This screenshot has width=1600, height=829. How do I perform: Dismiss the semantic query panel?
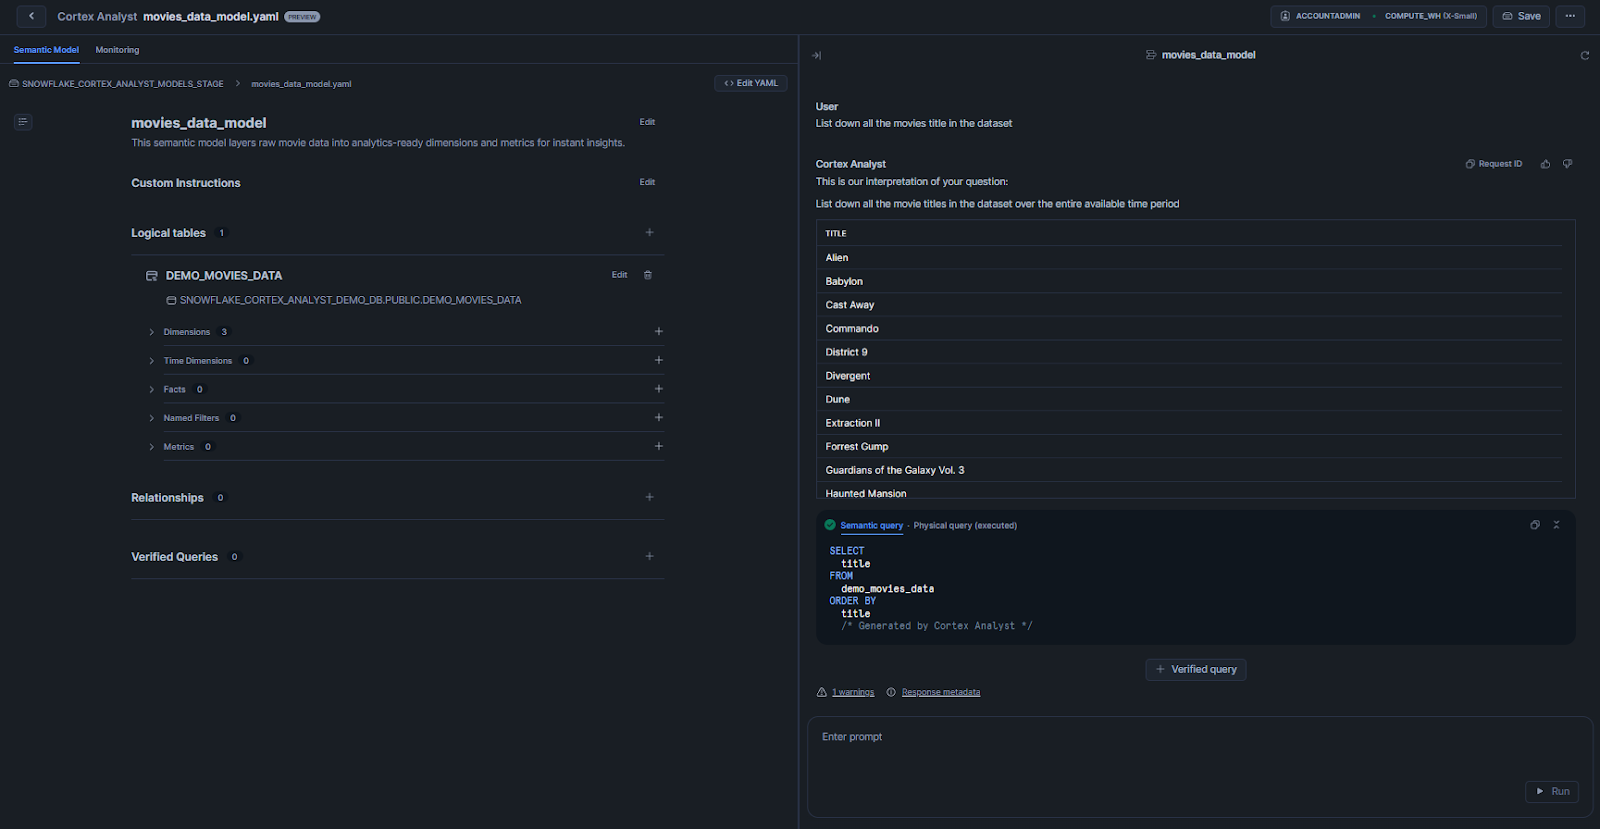pyautogui.click(x=1556, y=524)
